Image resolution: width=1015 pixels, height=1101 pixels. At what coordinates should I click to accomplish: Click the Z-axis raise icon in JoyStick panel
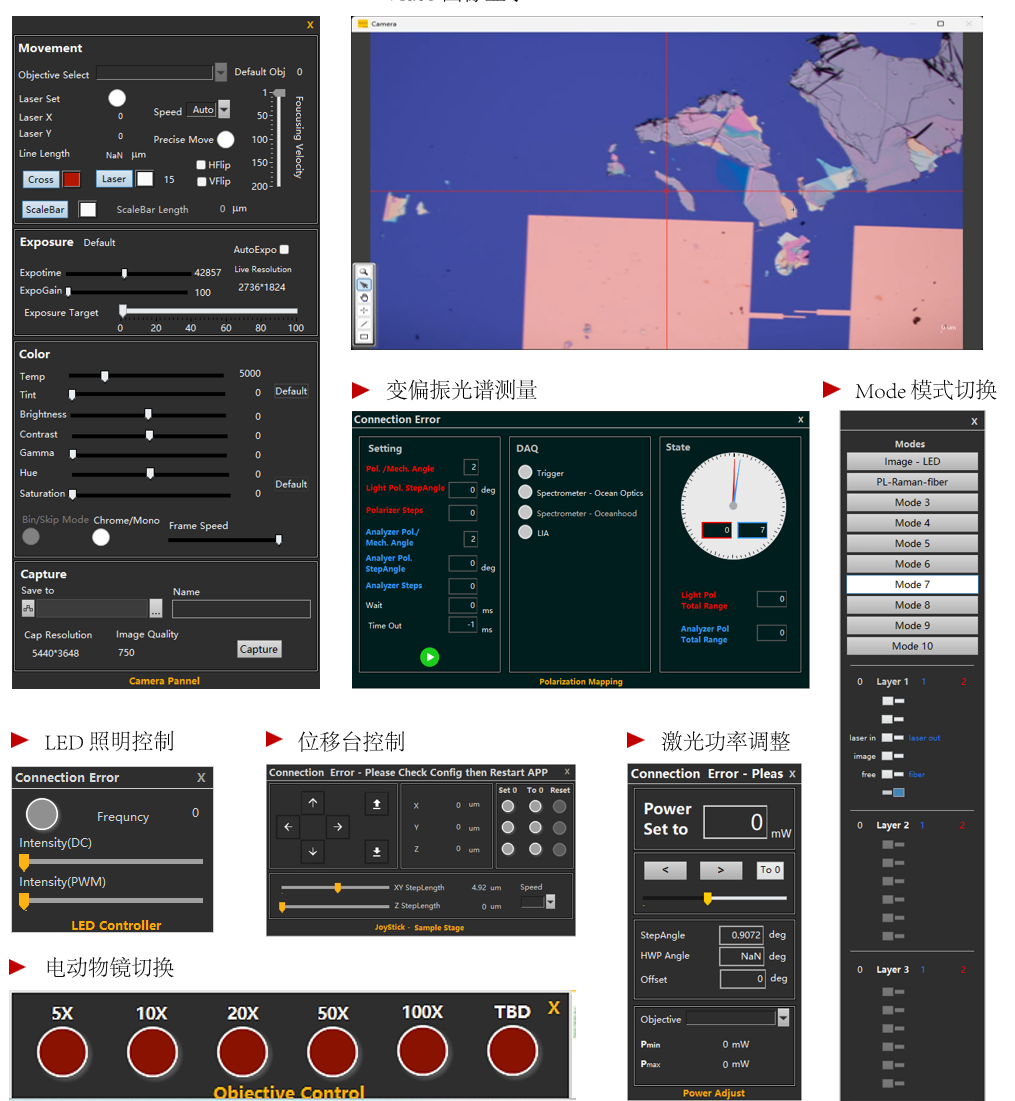point(376,804)
